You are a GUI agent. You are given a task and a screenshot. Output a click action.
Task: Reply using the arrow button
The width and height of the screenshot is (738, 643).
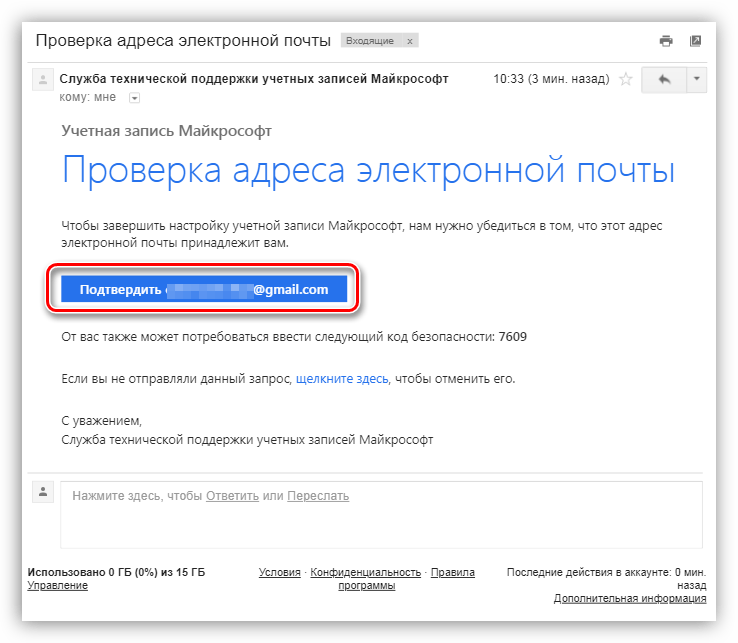(x=664, y=80)
